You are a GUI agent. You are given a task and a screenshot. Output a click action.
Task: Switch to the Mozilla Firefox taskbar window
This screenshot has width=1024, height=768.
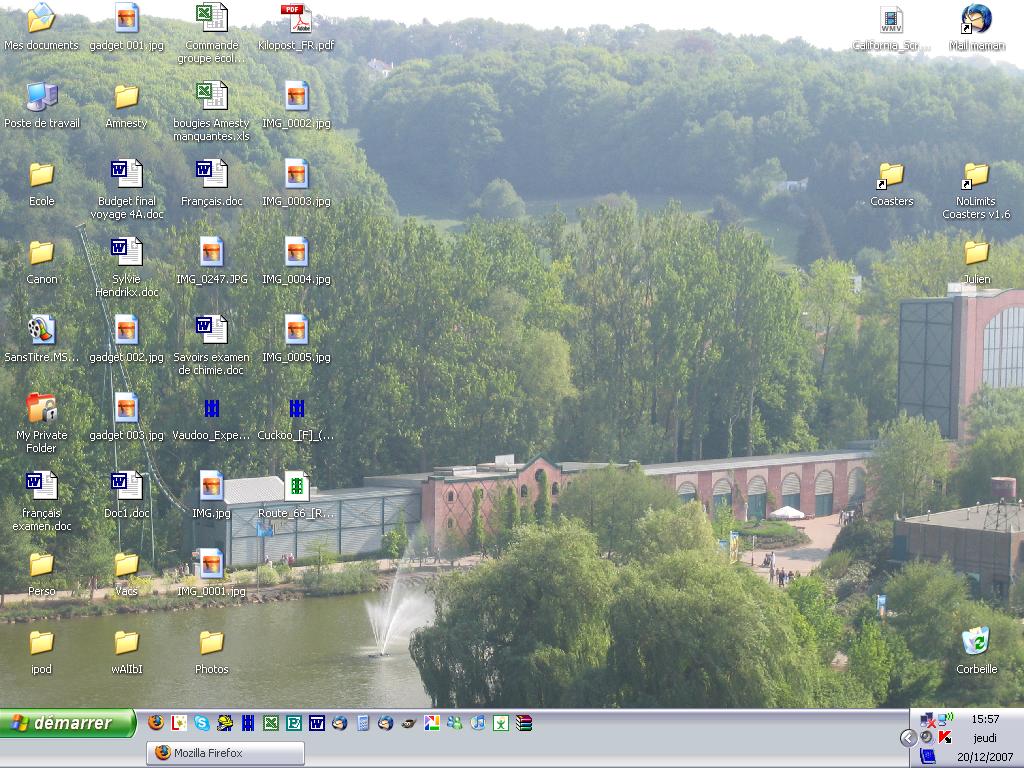(x=226, y=753)
